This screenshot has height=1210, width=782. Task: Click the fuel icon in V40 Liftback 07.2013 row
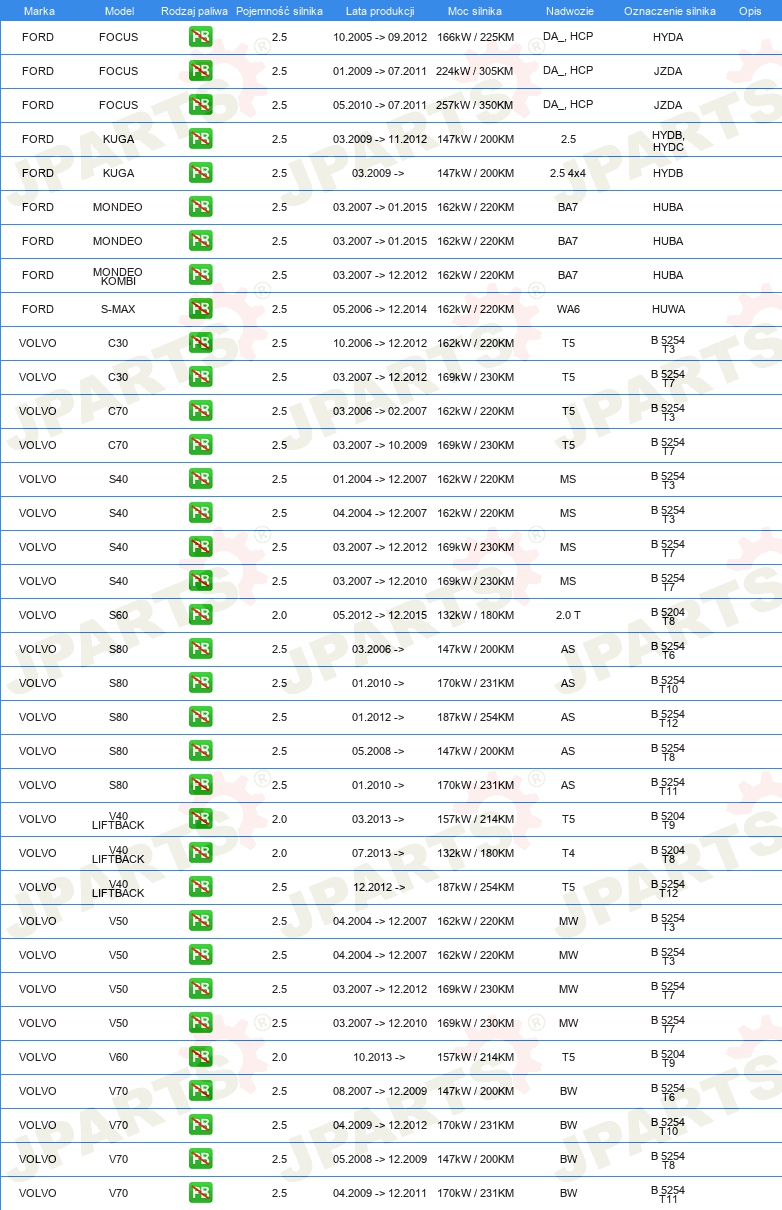[201, 853]
